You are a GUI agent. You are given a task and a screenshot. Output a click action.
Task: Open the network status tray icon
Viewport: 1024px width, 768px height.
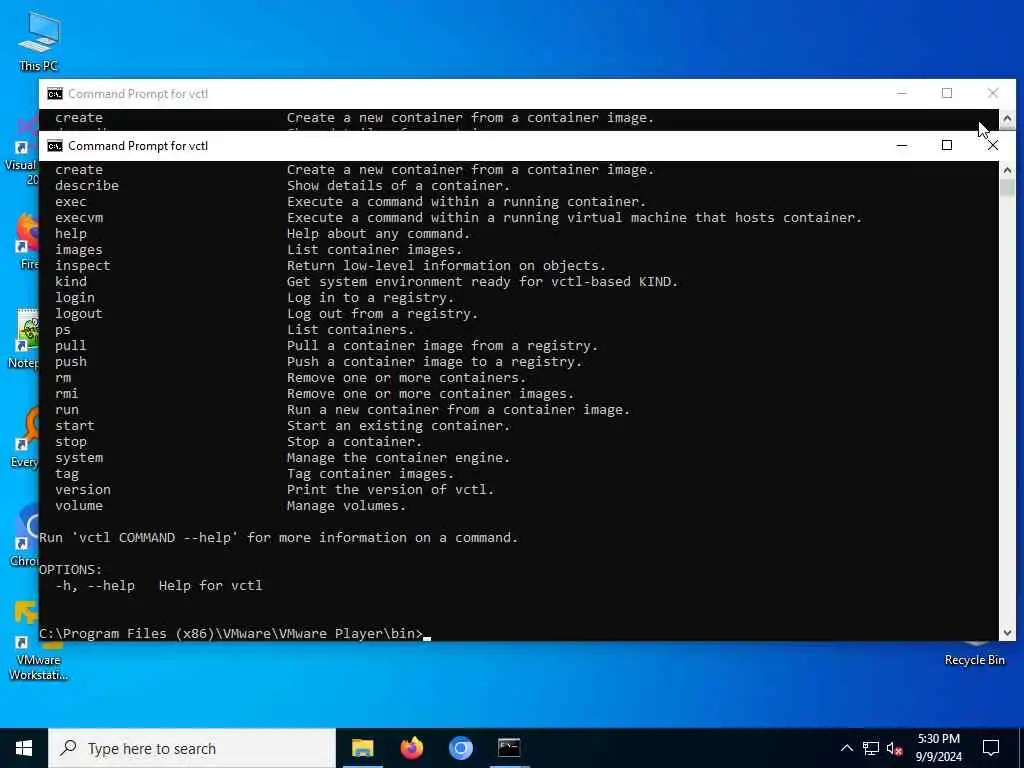coord(871,748)
